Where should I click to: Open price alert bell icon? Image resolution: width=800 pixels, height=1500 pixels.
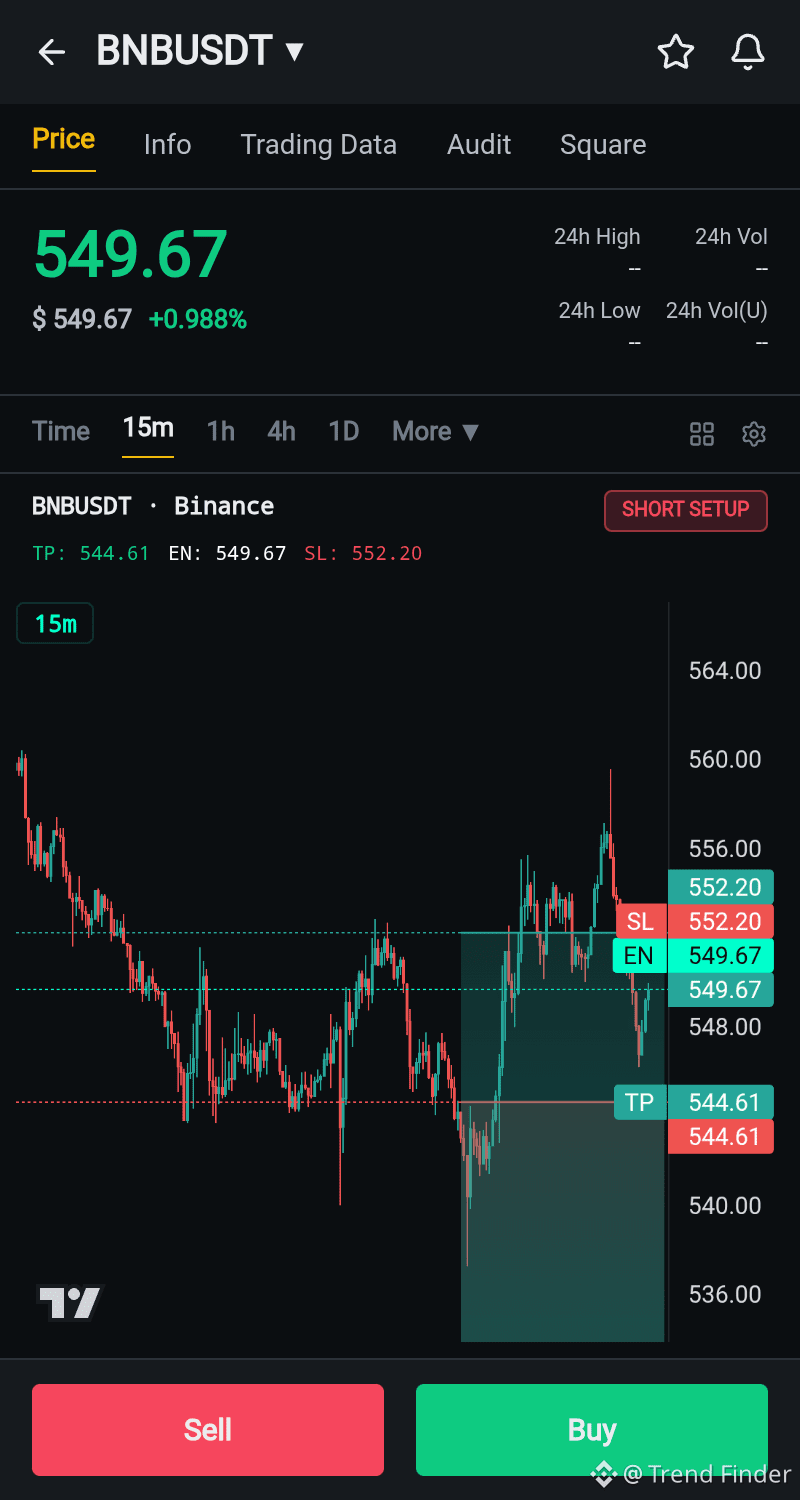point(748,52)
